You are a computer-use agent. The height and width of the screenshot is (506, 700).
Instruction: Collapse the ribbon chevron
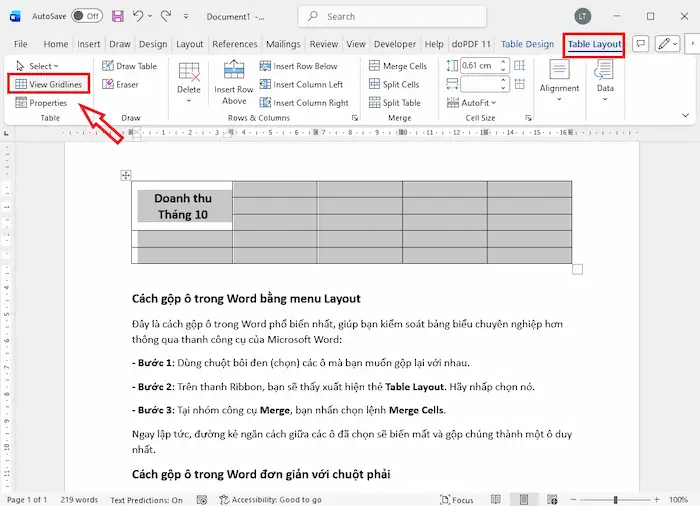pos(685,116)
